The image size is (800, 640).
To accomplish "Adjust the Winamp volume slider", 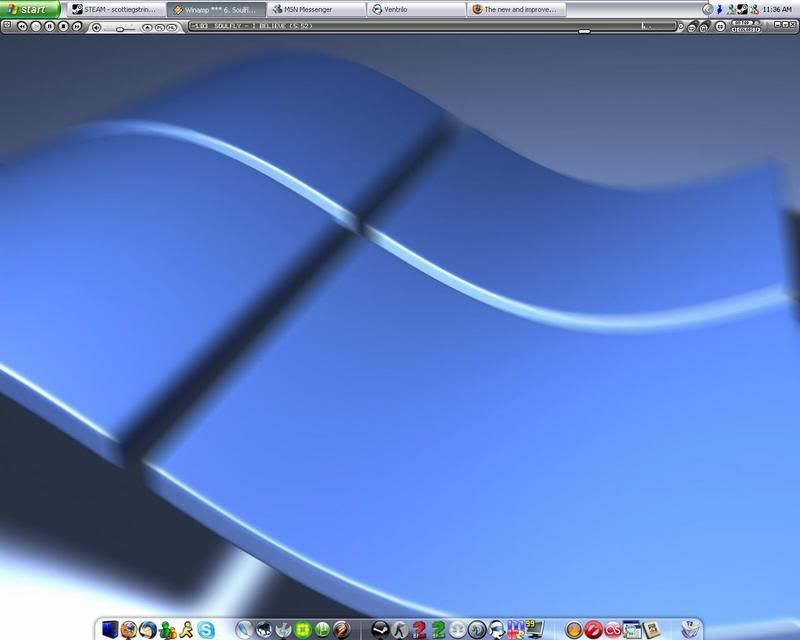I will coord(119,29).
